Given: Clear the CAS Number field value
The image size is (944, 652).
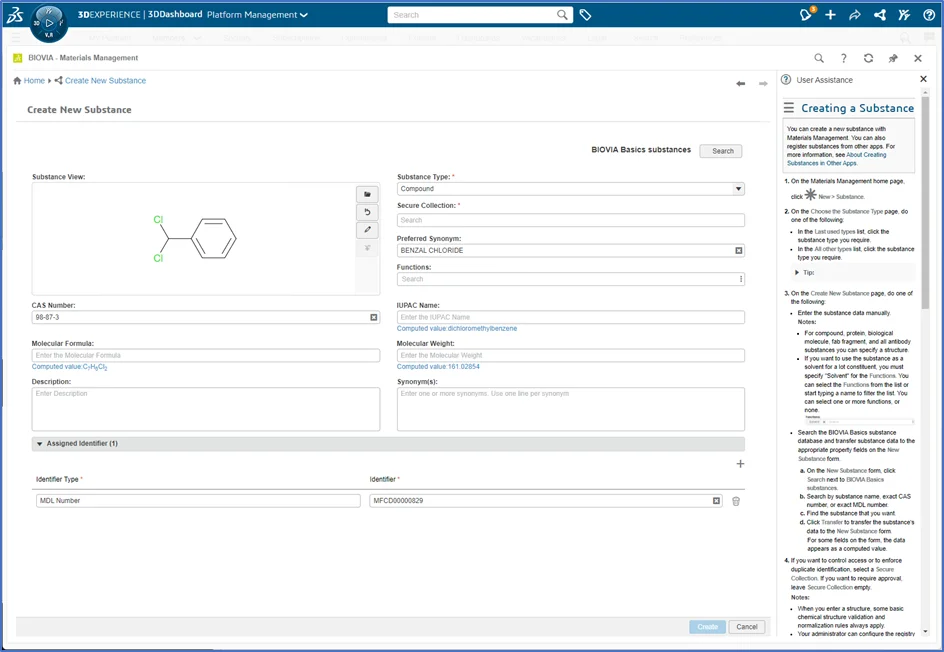Looking at the screenshot, I should tap(374, 318).
